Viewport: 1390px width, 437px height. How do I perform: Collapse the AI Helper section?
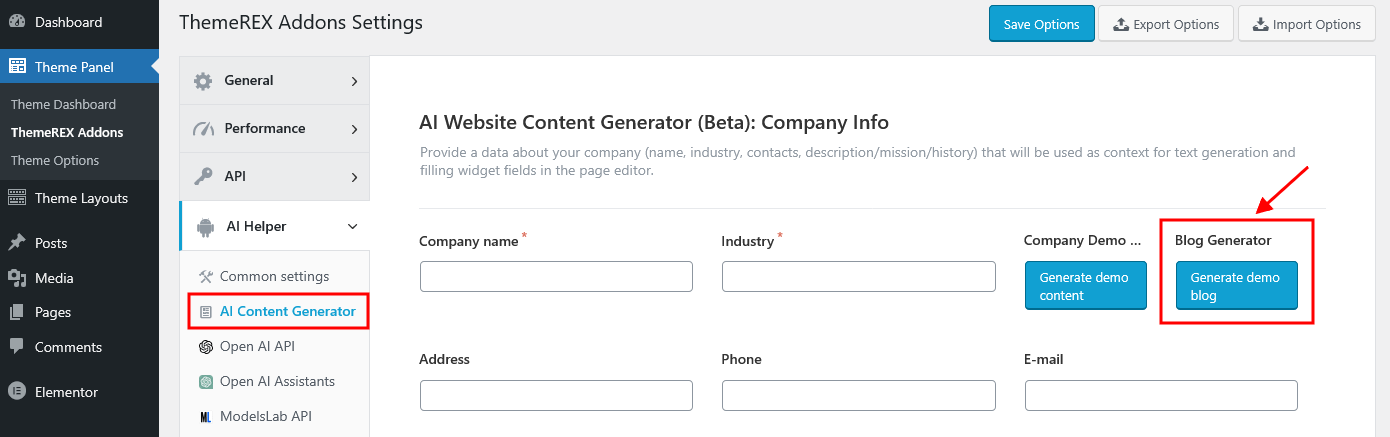[352, 227]
